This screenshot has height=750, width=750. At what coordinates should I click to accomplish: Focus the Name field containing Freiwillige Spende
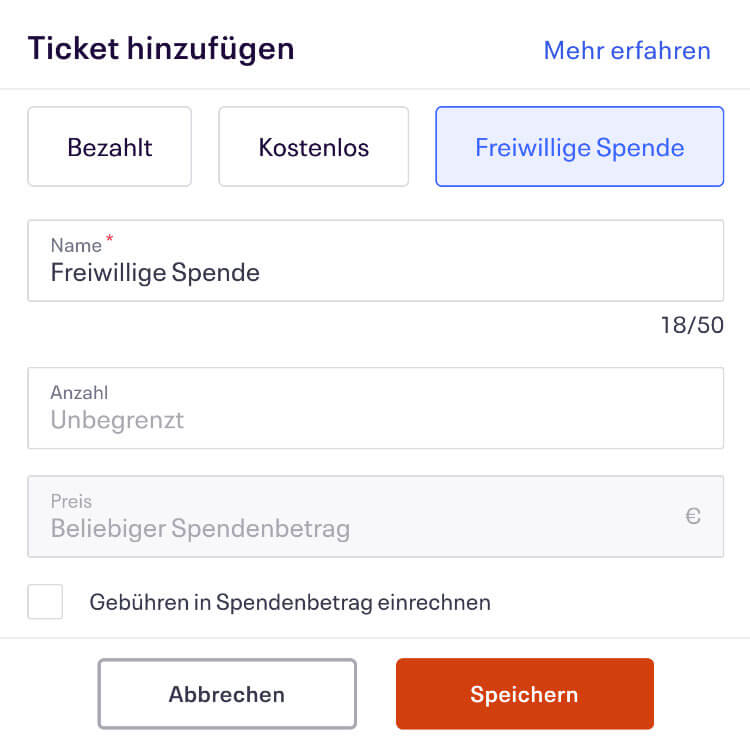point(375,261)
